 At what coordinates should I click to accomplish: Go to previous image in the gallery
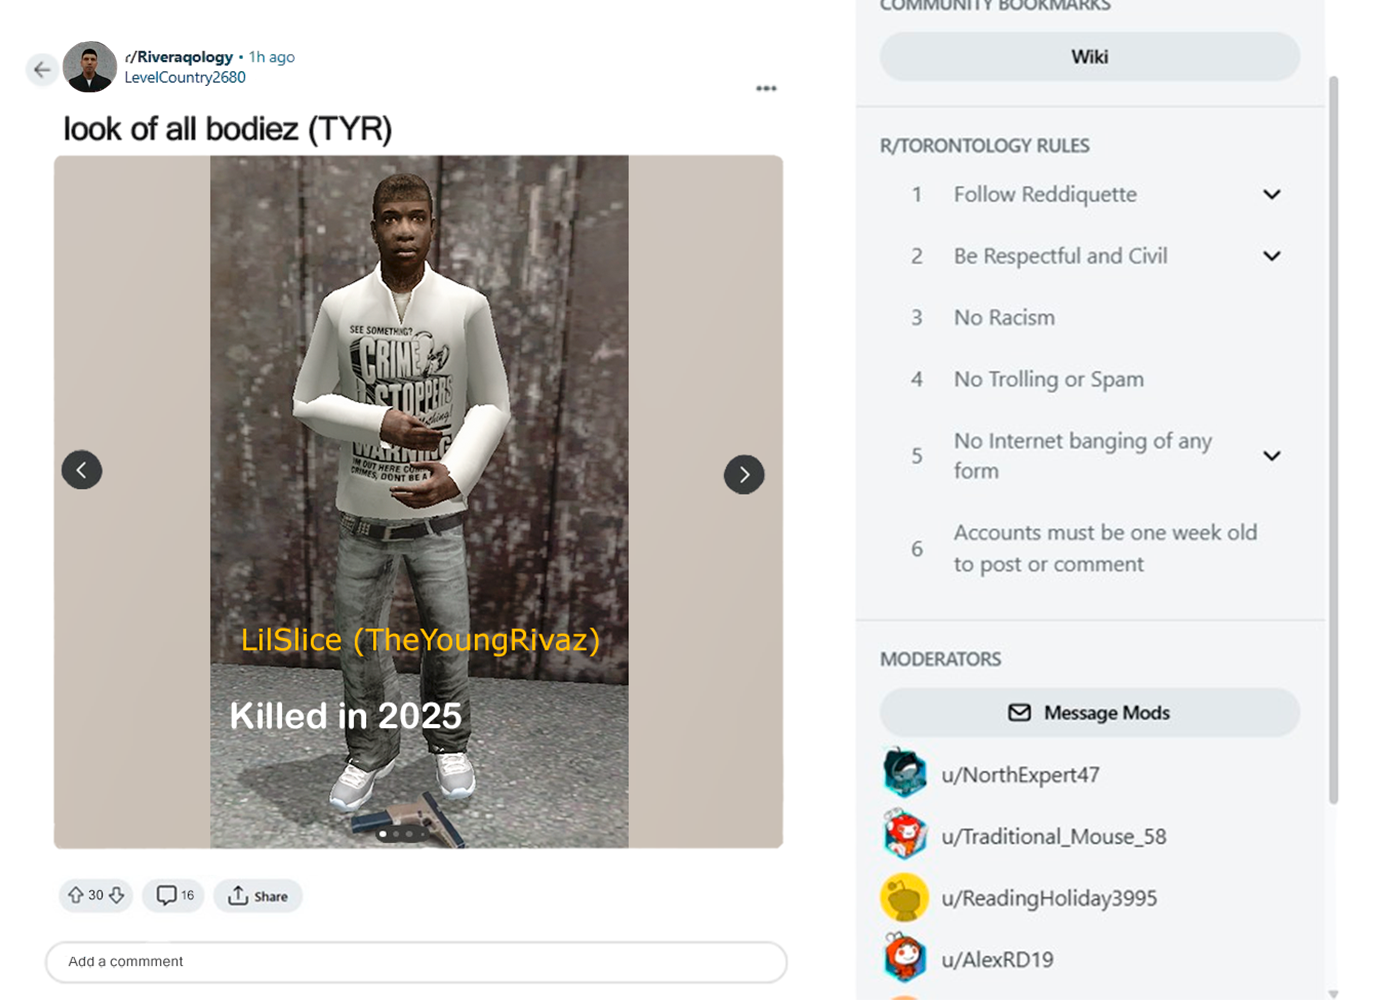[82, 470]
